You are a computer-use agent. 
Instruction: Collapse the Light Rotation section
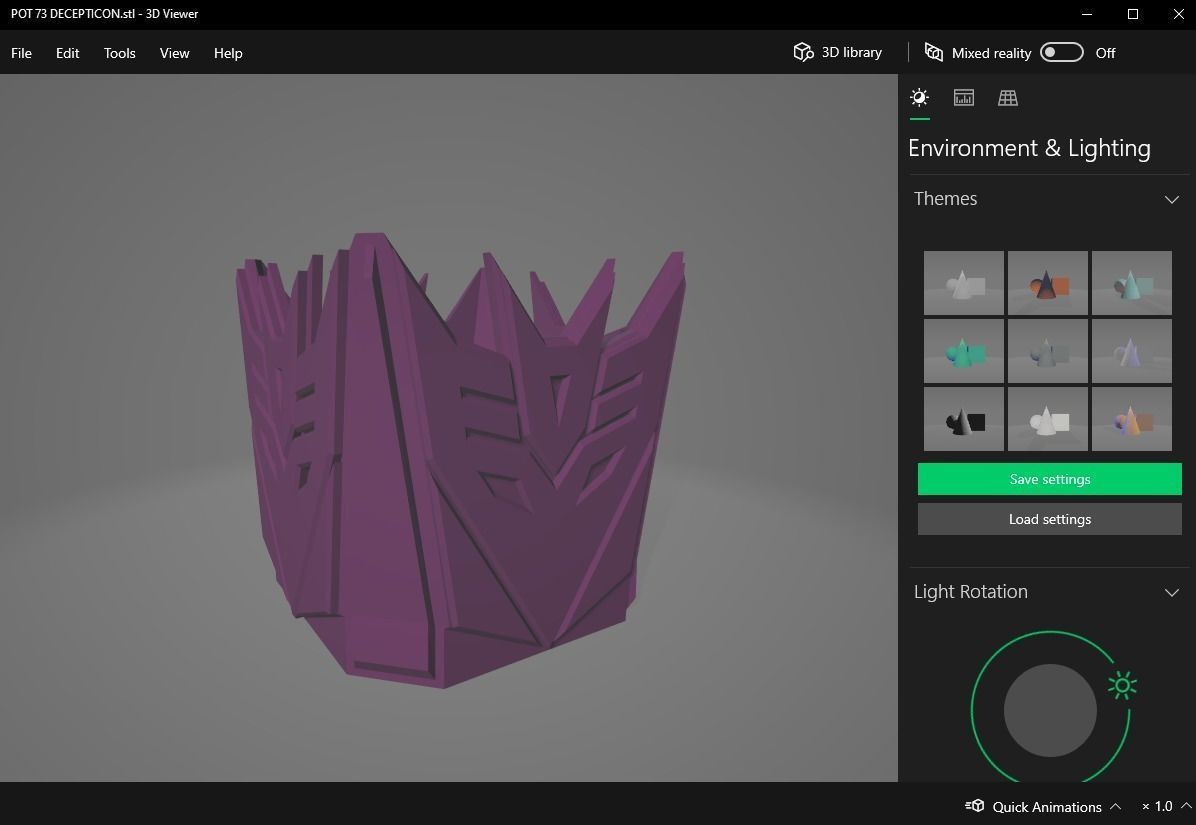point(1172,592)
